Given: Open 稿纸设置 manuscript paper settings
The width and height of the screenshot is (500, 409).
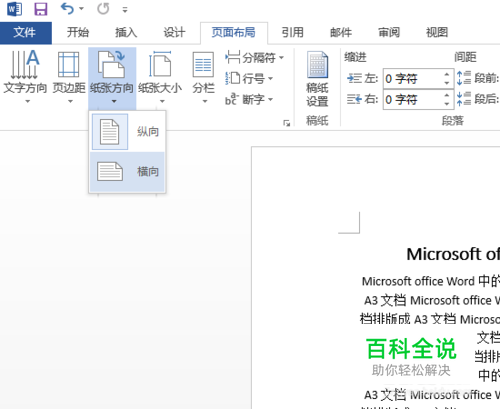Looking at the screenshot, I should coord(317,79).
